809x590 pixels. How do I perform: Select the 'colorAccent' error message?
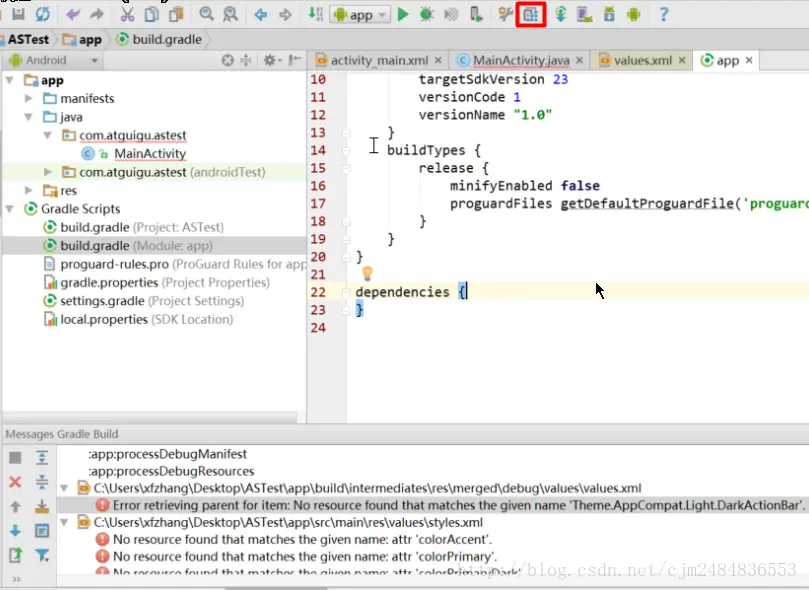[302, 540]
